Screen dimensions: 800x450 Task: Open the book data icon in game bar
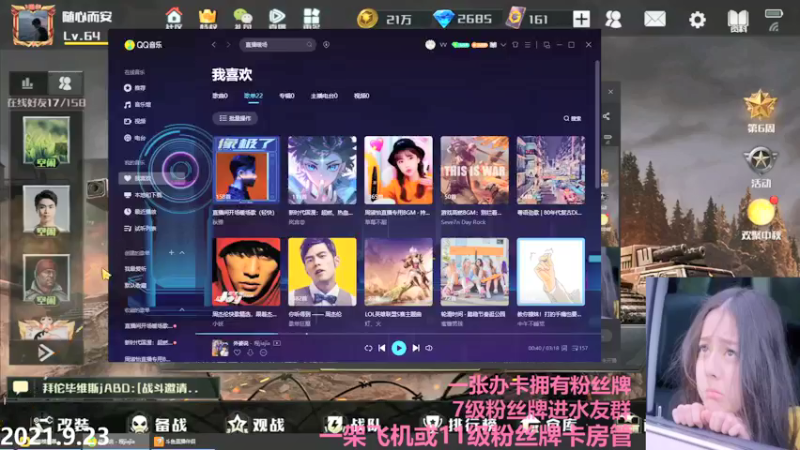click(738, 20)
